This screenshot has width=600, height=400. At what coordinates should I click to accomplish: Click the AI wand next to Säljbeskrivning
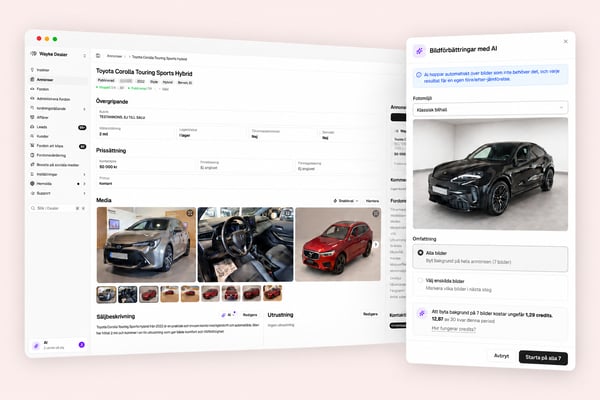(x=223, y=315)
